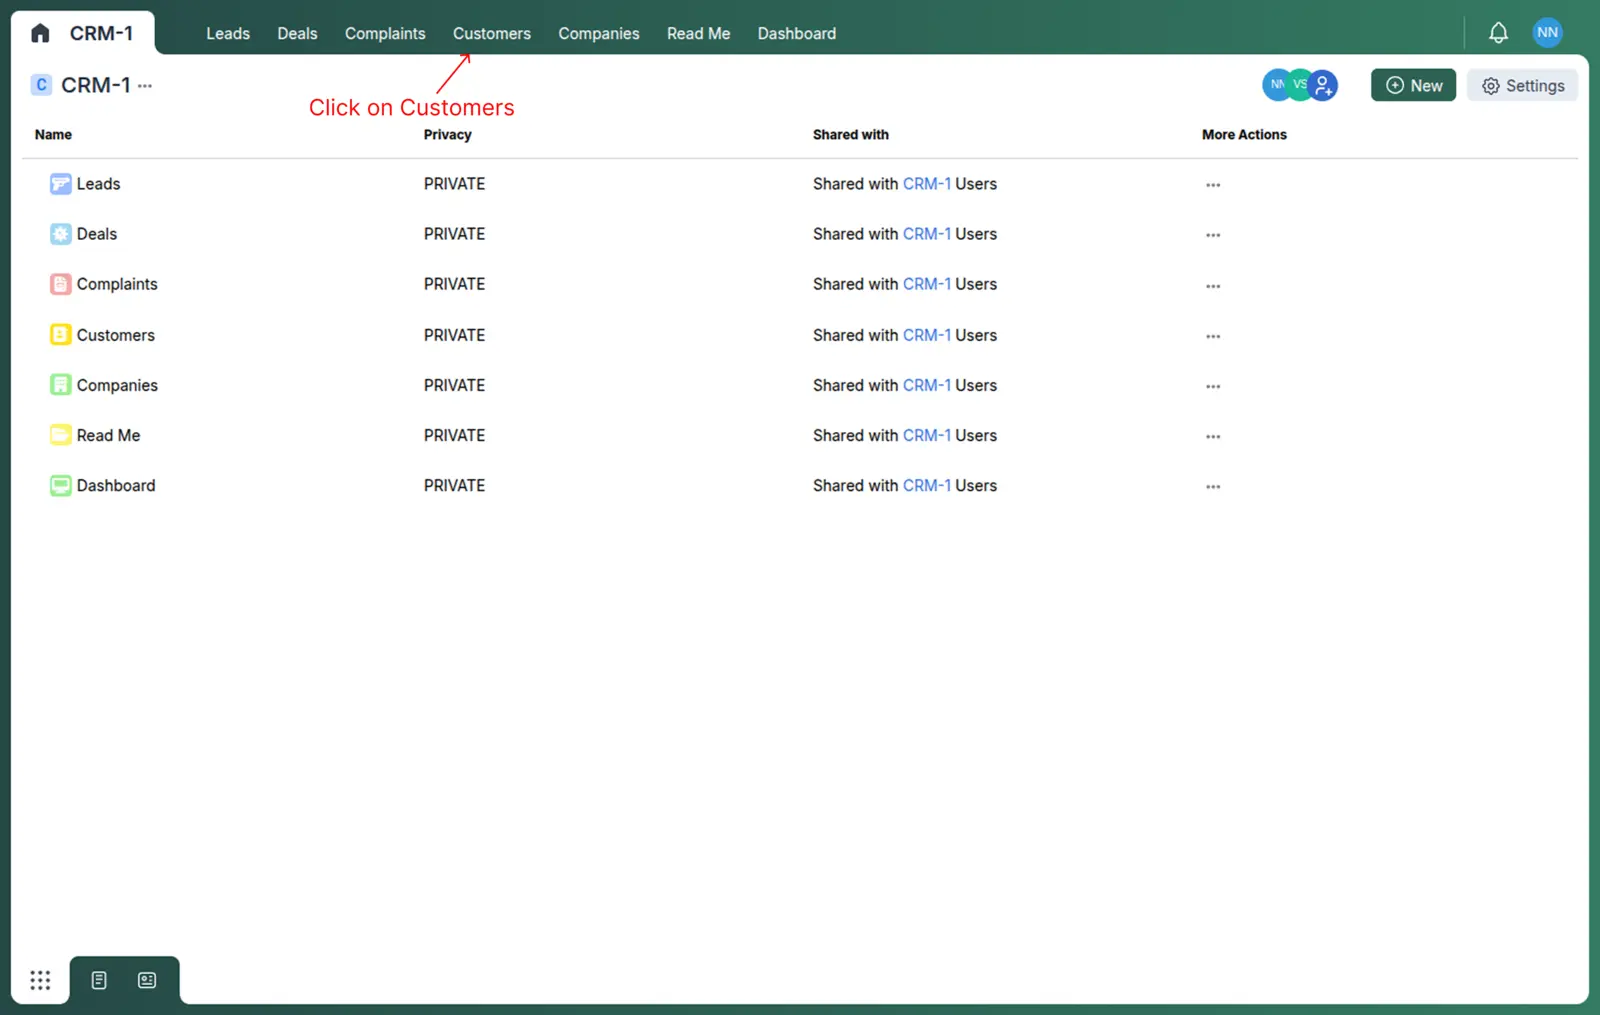Click the home icon next to CRM-1
This screenshot has height=1015, width=1600.
tap(40, 32)
